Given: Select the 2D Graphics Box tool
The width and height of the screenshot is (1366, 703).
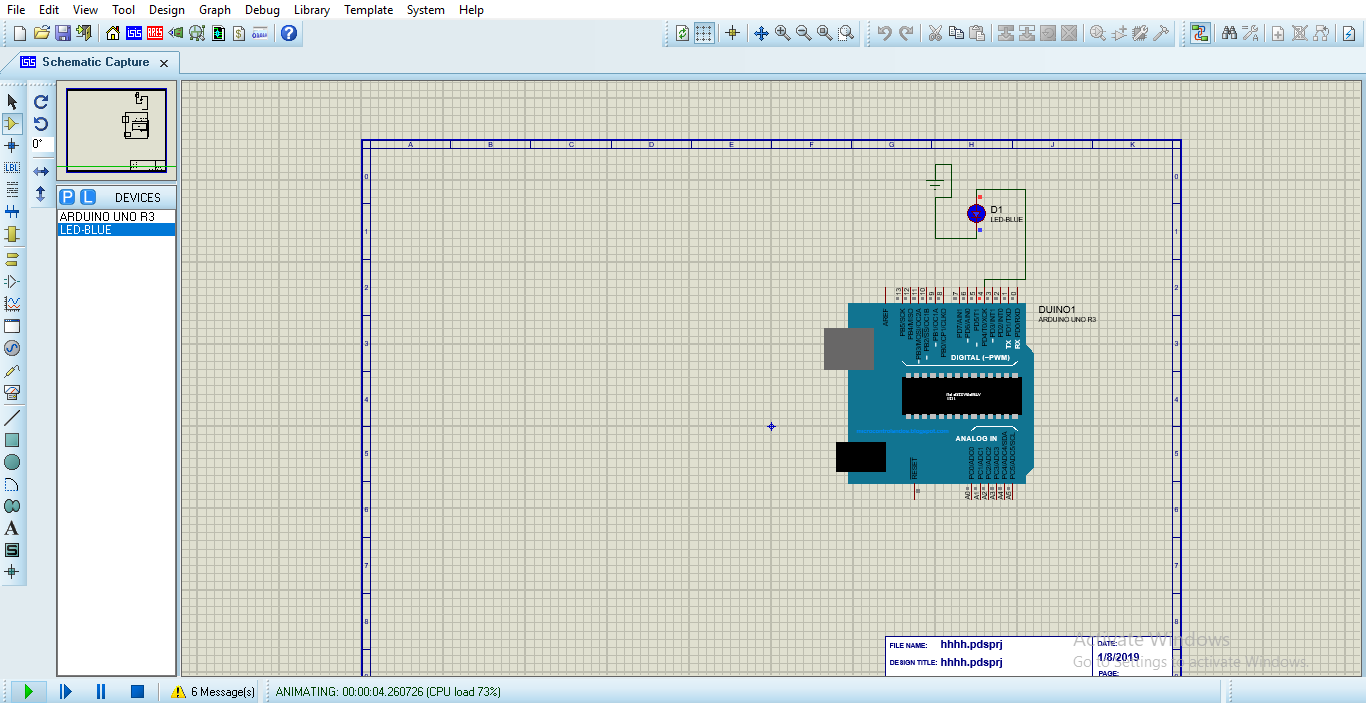Looking at the screenshot, I should [12, 440].
